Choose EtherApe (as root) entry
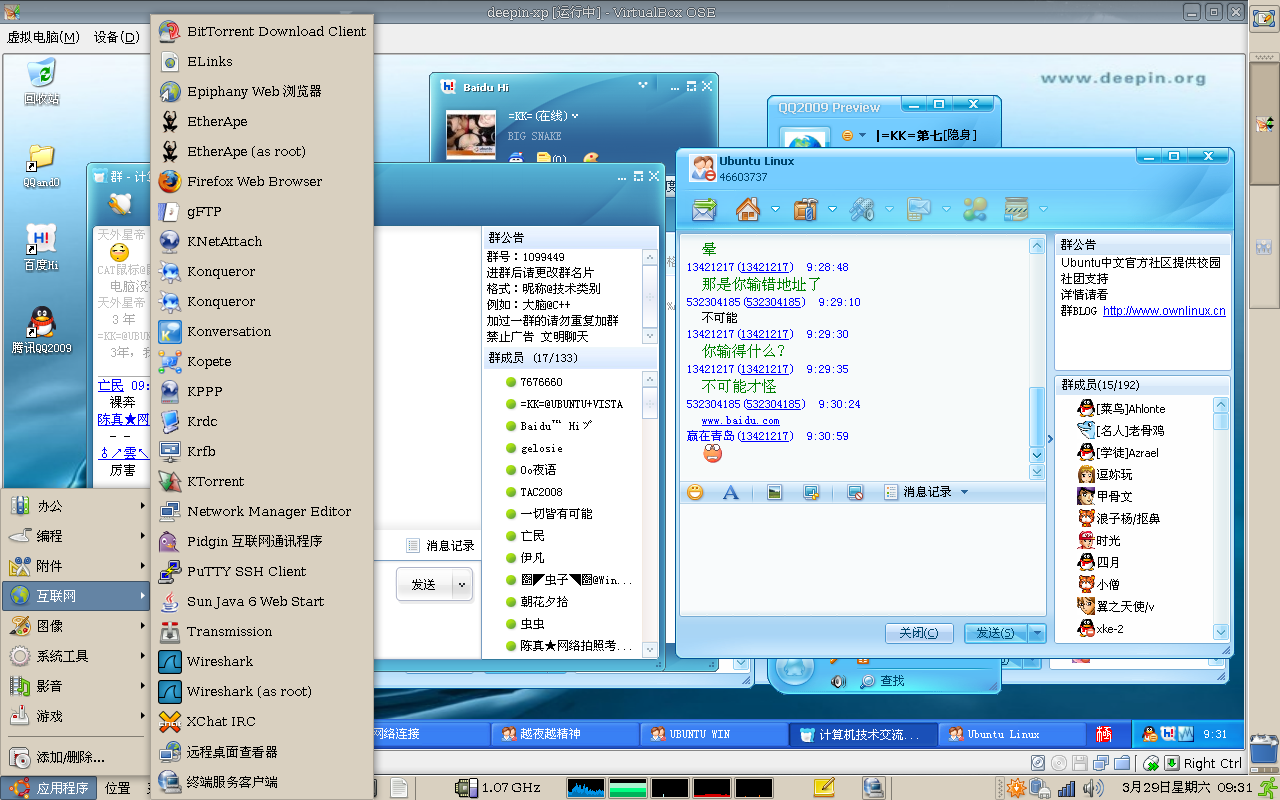 tap(262, 151)
